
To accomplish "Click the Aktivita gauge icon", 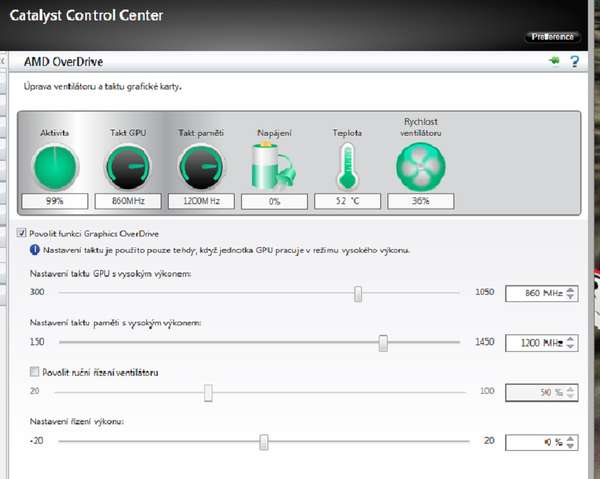I will 55,167.
